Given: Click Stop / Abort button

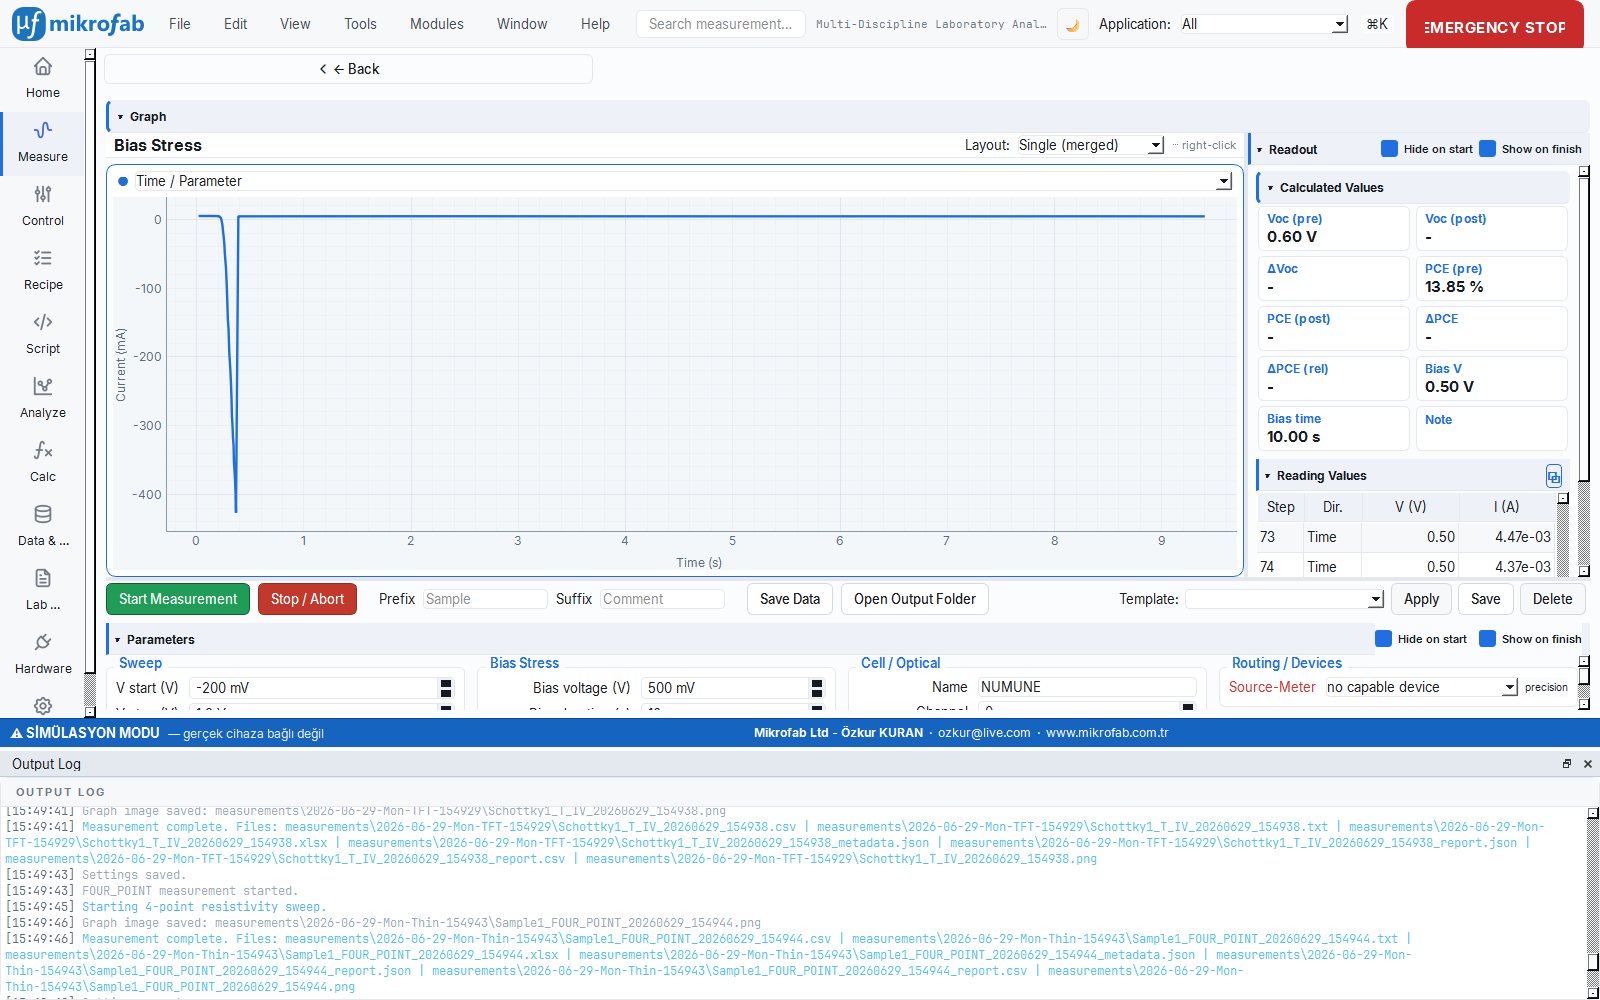Looking at the screenshot, I should point(307,599).
